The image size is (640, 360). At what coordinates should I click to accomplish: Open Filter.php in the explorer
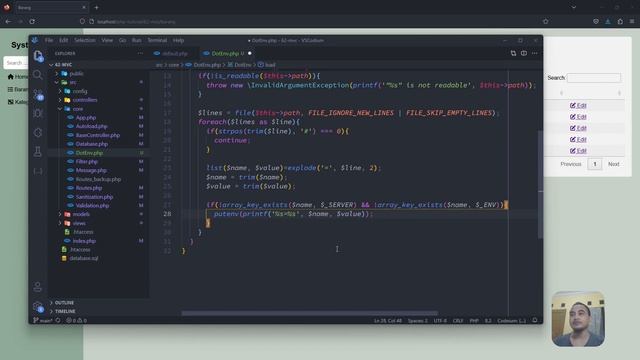point(87,162)
